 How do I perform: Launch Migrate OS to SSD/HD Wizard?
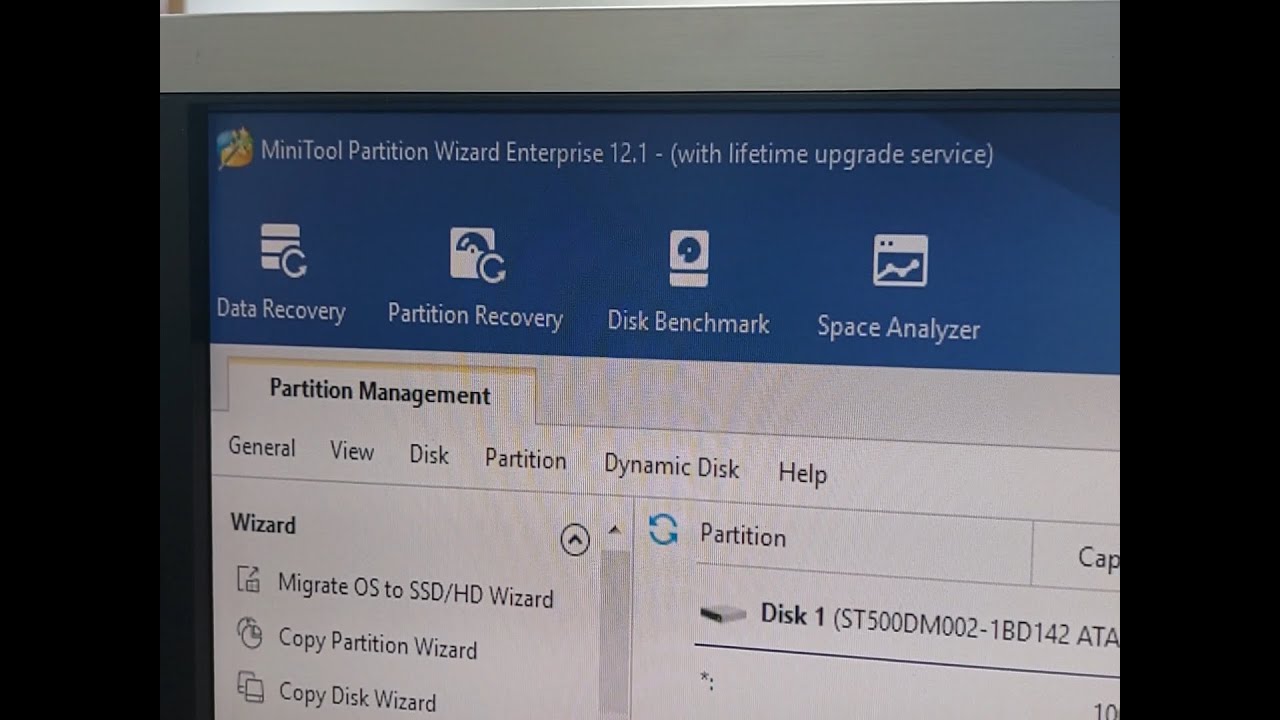[415, 590]
